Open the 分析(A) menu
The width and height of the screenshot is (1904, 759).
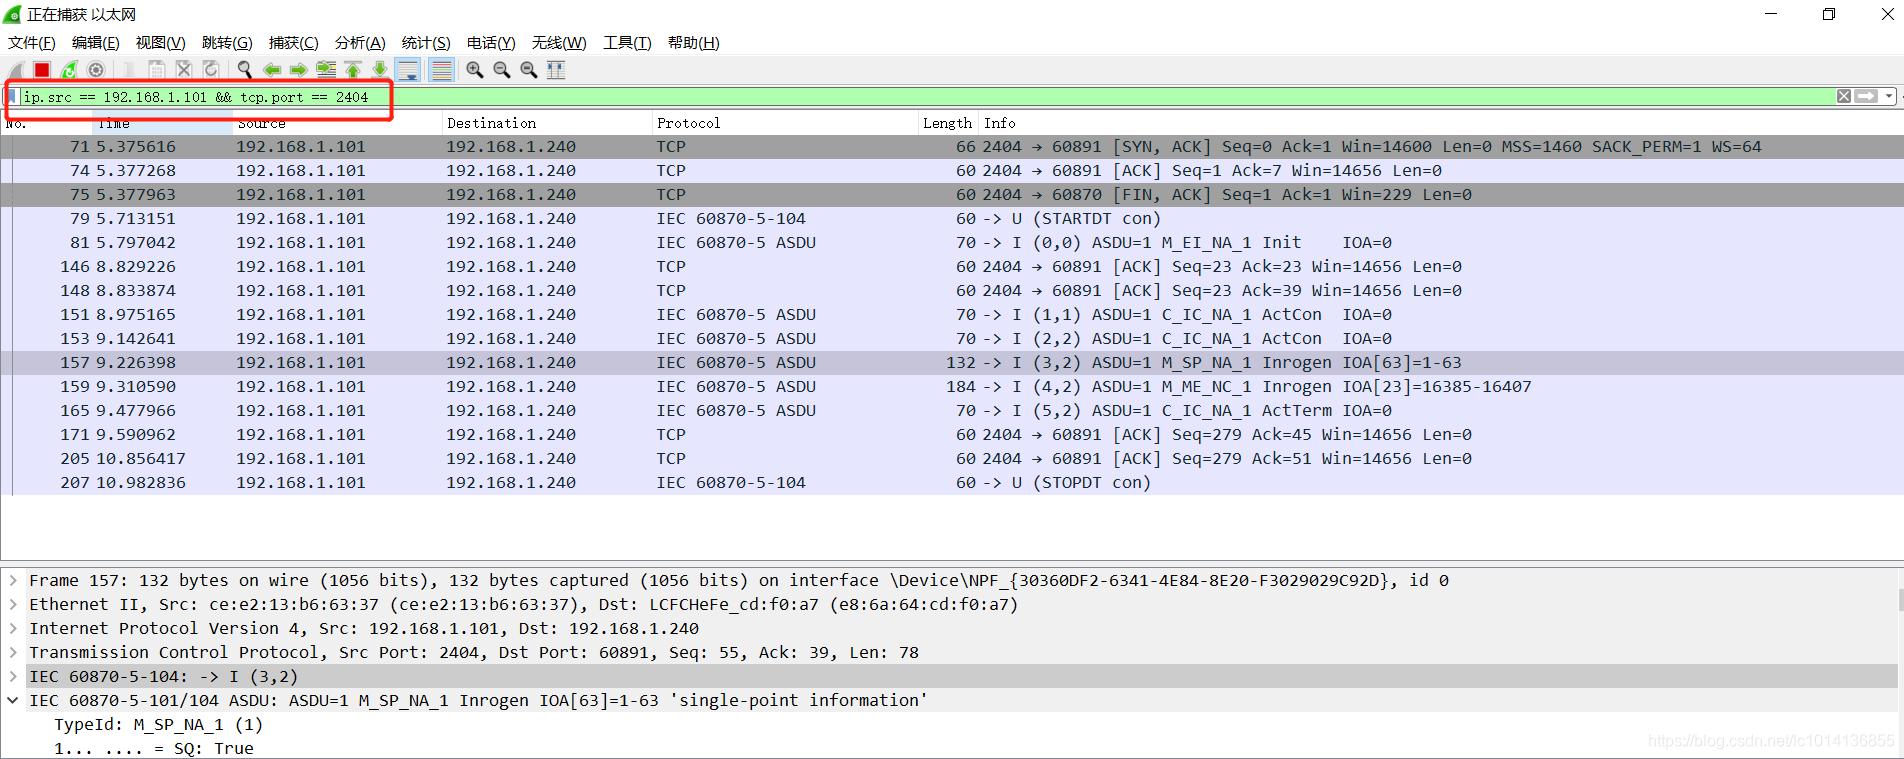360,43
